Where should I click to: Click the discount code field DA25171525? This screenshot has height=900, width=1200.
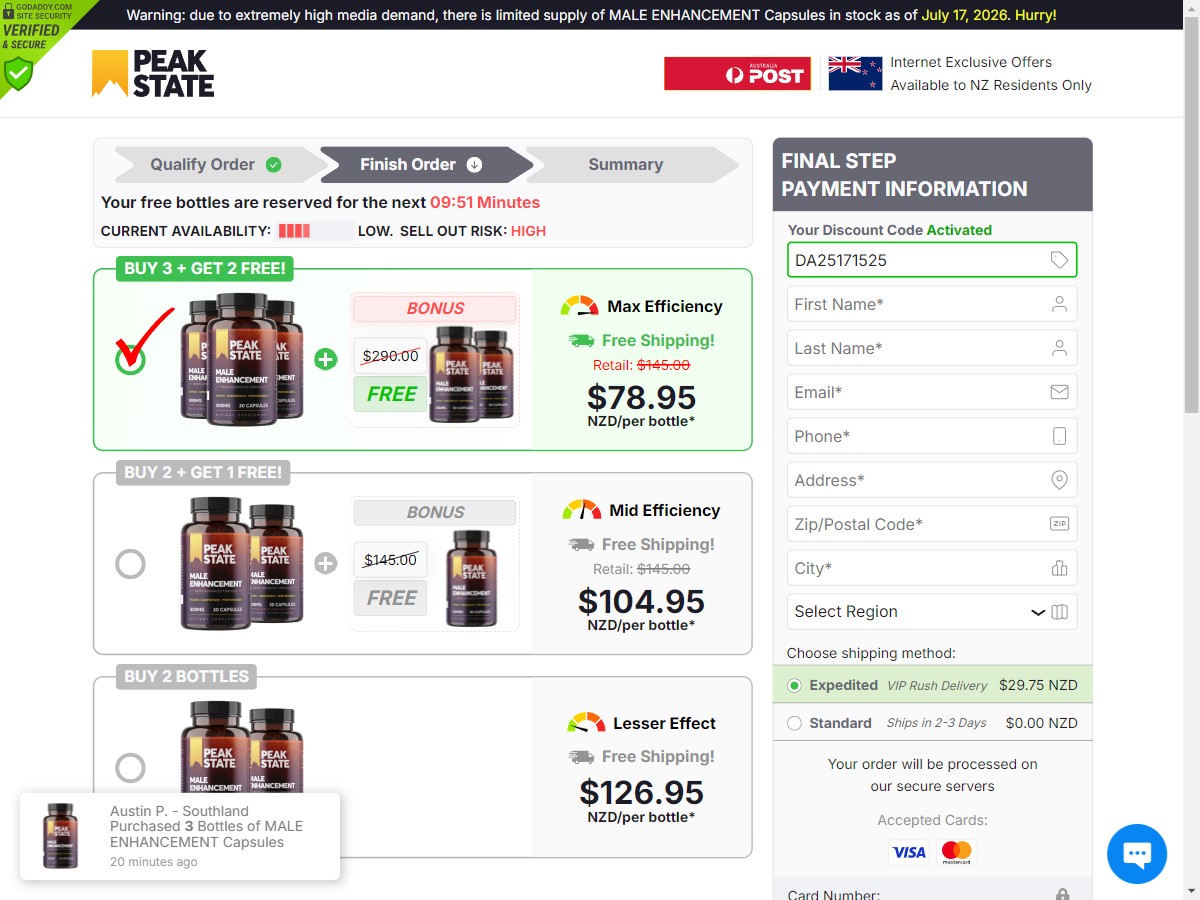(932, 260)
